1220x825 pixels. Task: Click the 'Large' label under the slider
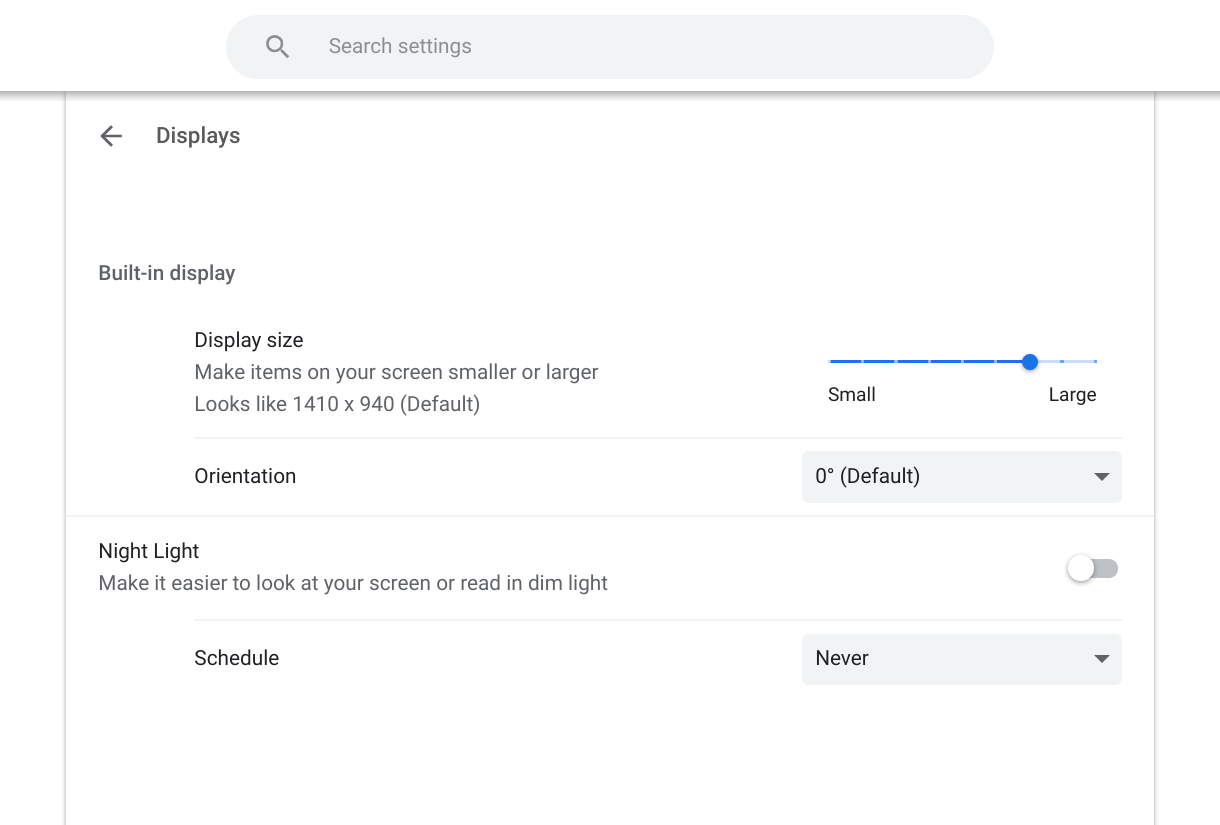[1072, 394]
